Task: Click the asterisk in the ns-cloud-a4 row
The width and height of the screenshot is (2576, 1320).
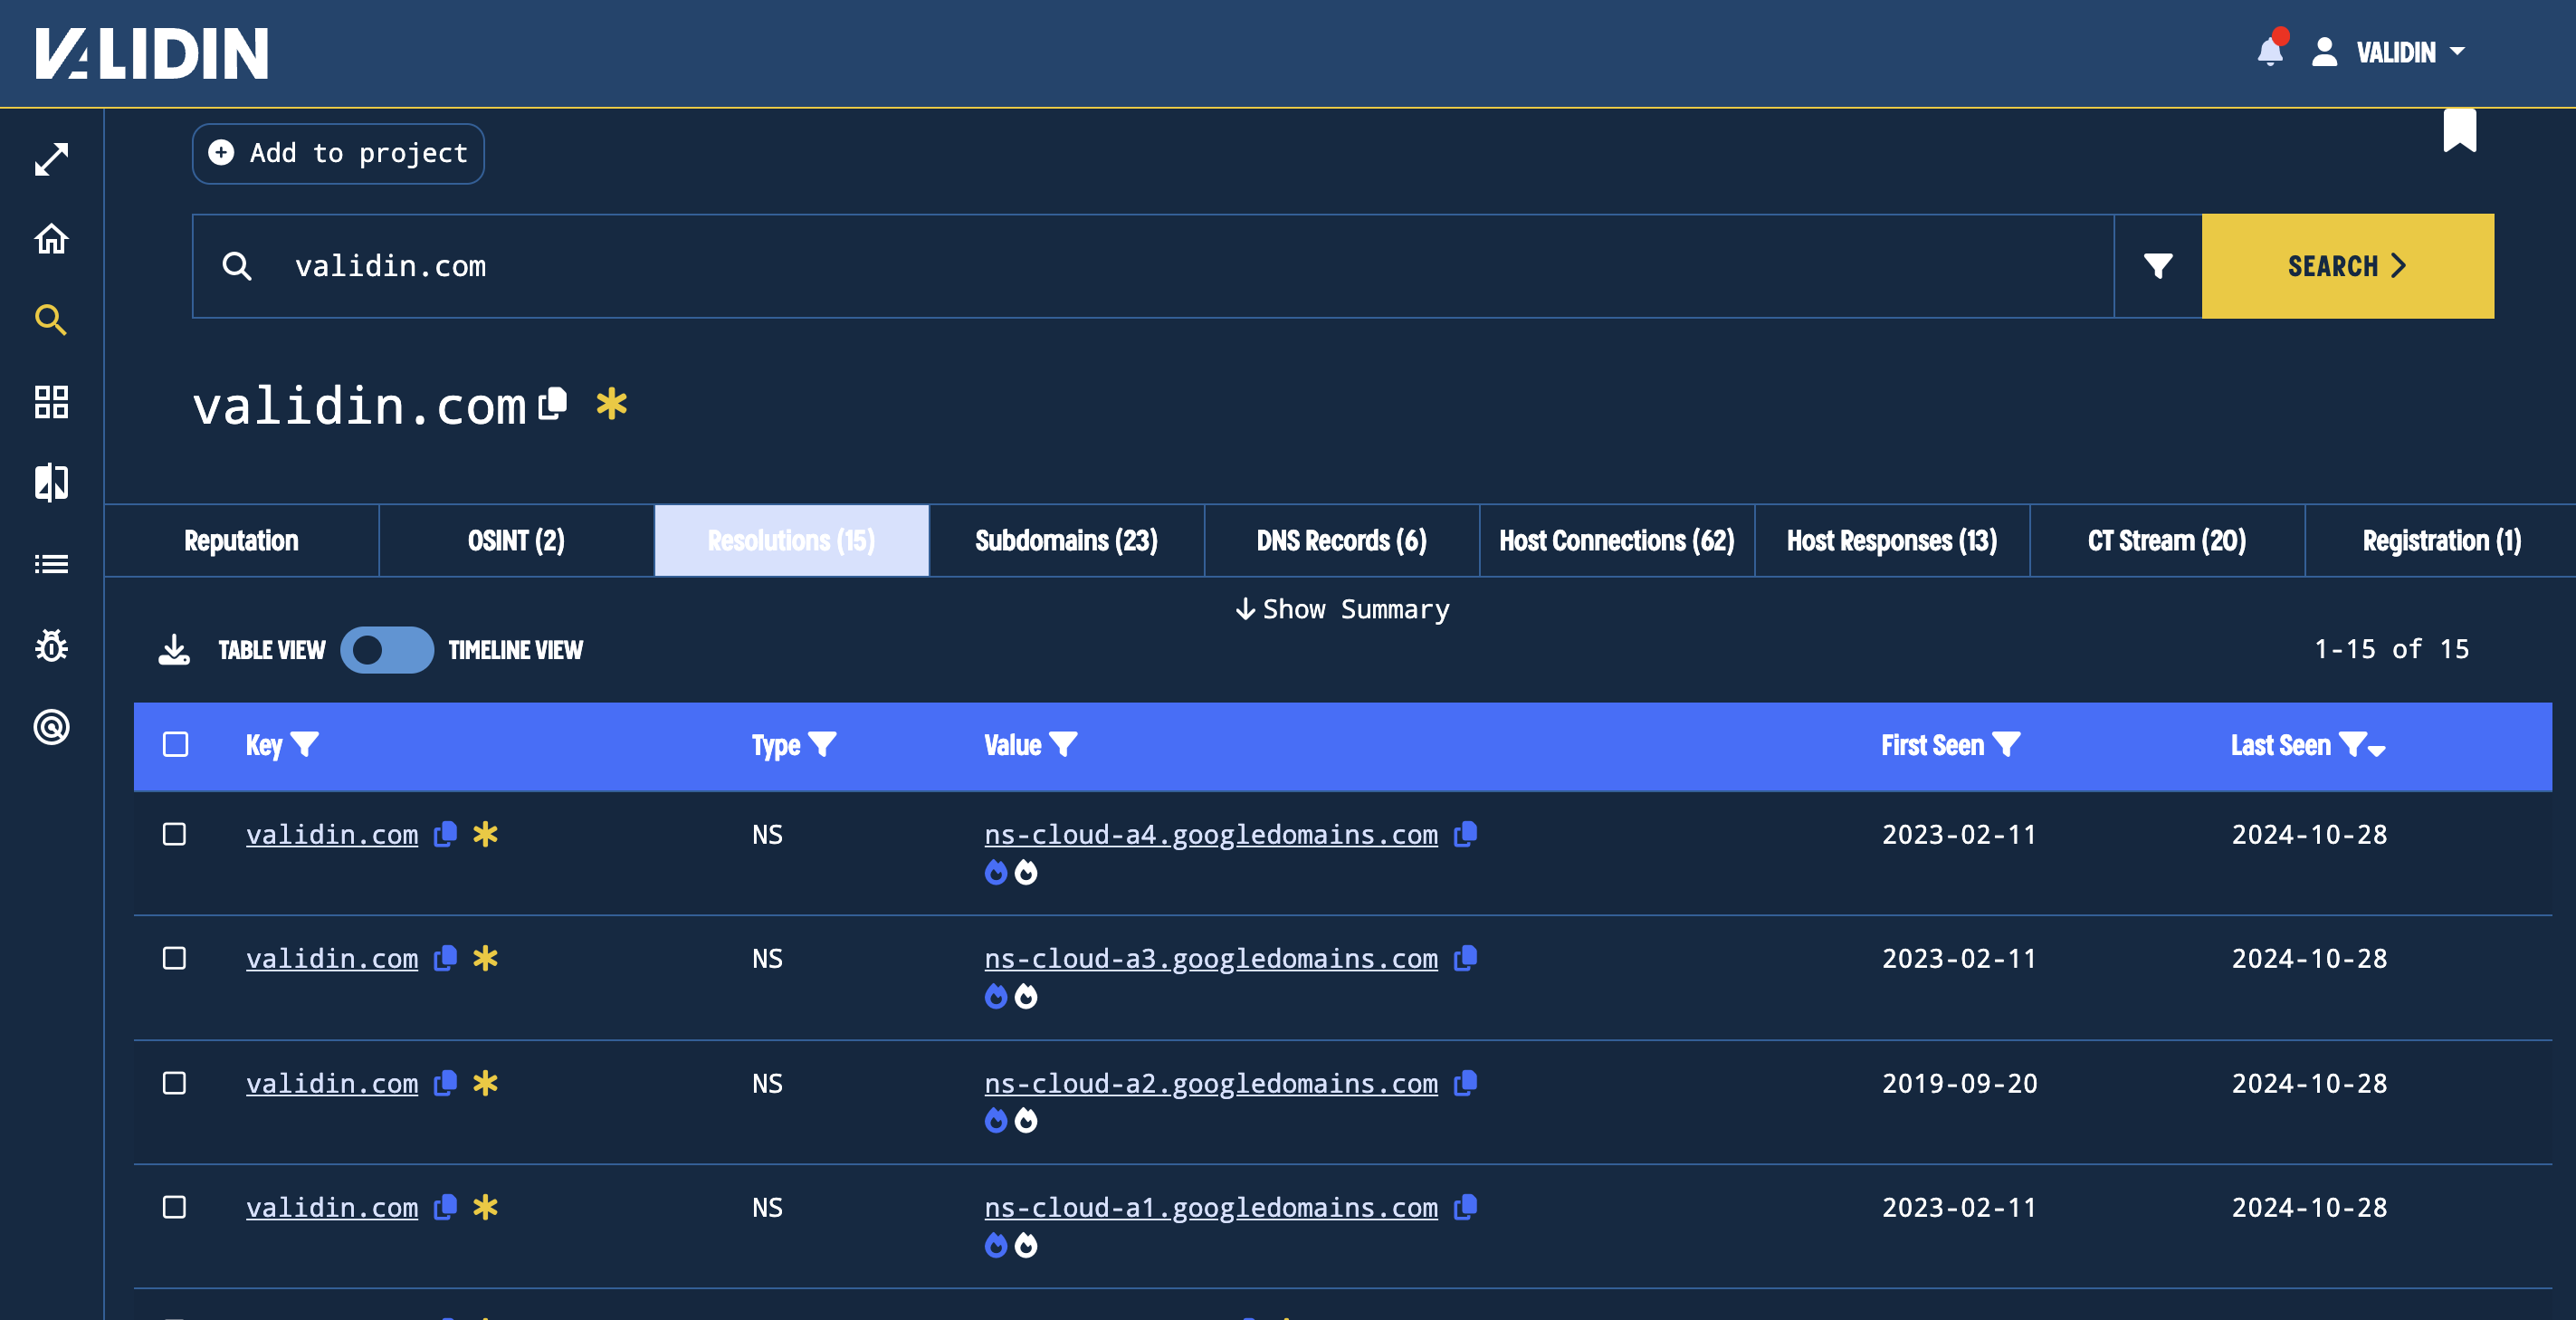Action: click(x=485, y=834)
